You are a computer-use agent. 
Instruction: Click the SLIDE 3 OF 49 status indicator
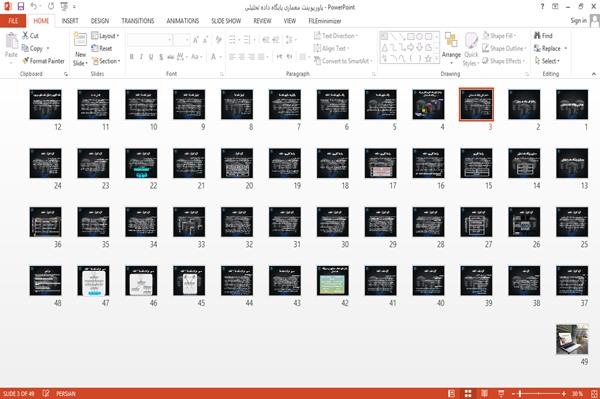coord(18,394)
